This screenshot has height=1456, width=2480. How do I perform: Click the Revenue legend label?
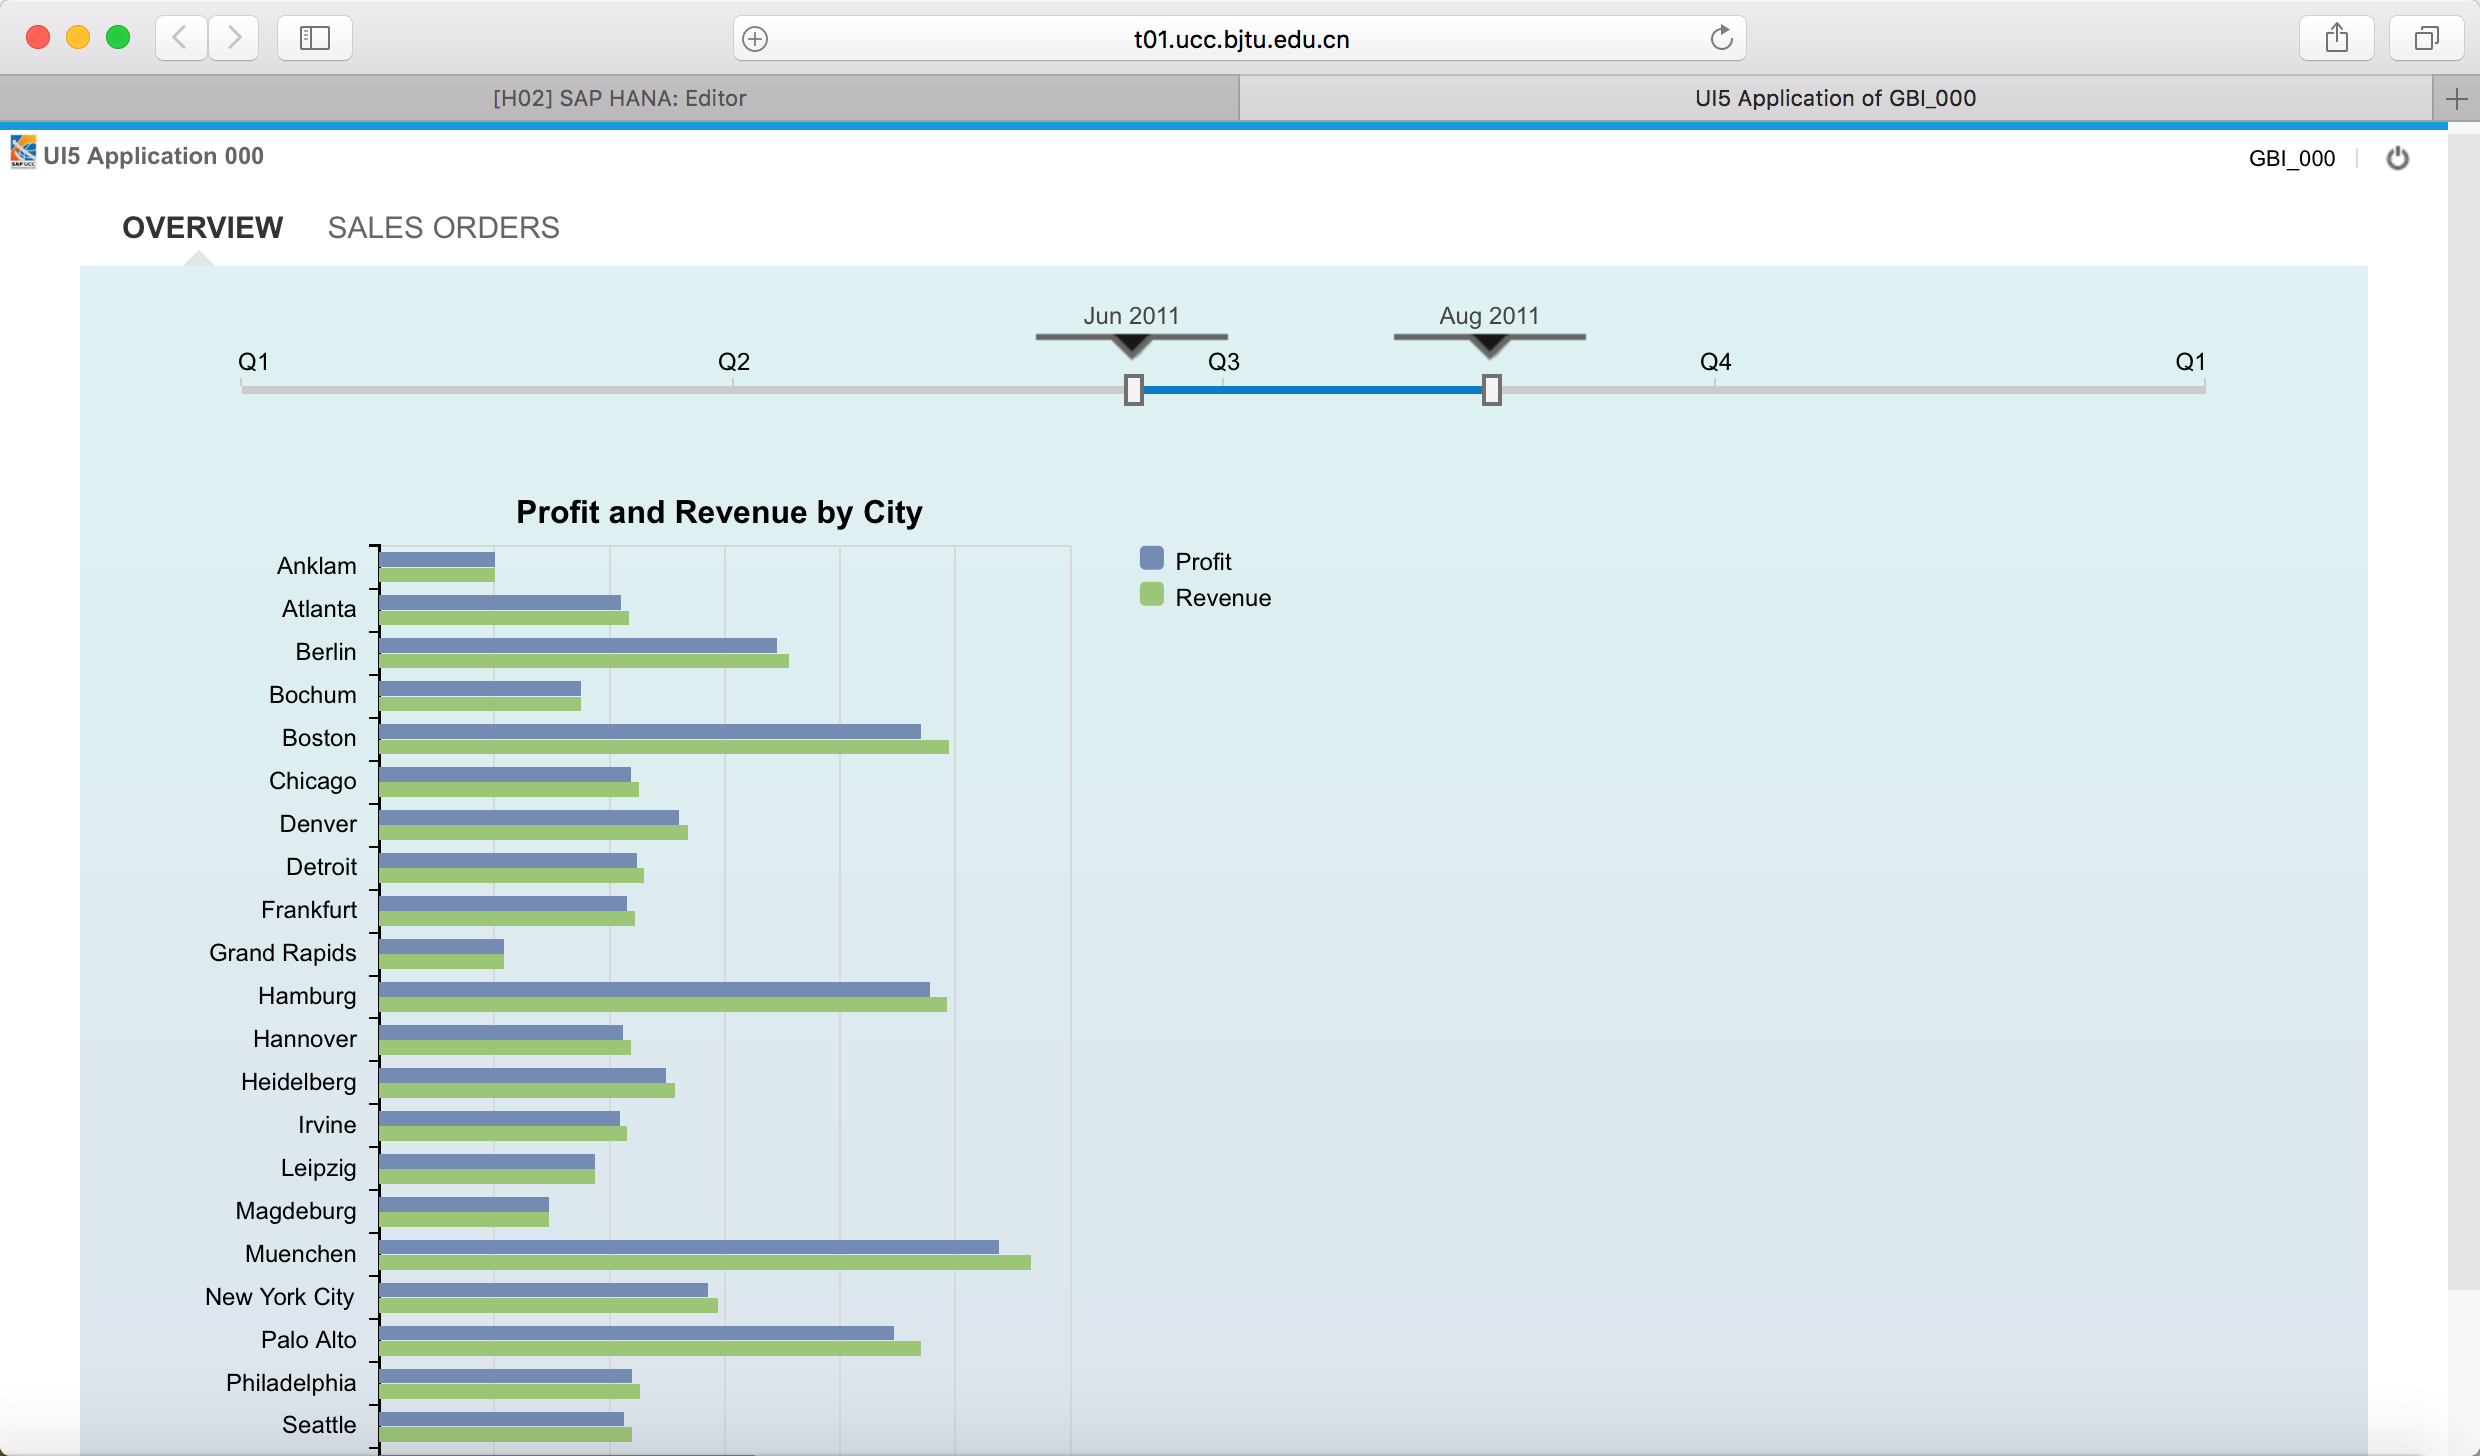pyautogui.click(x=1223, y=598)
